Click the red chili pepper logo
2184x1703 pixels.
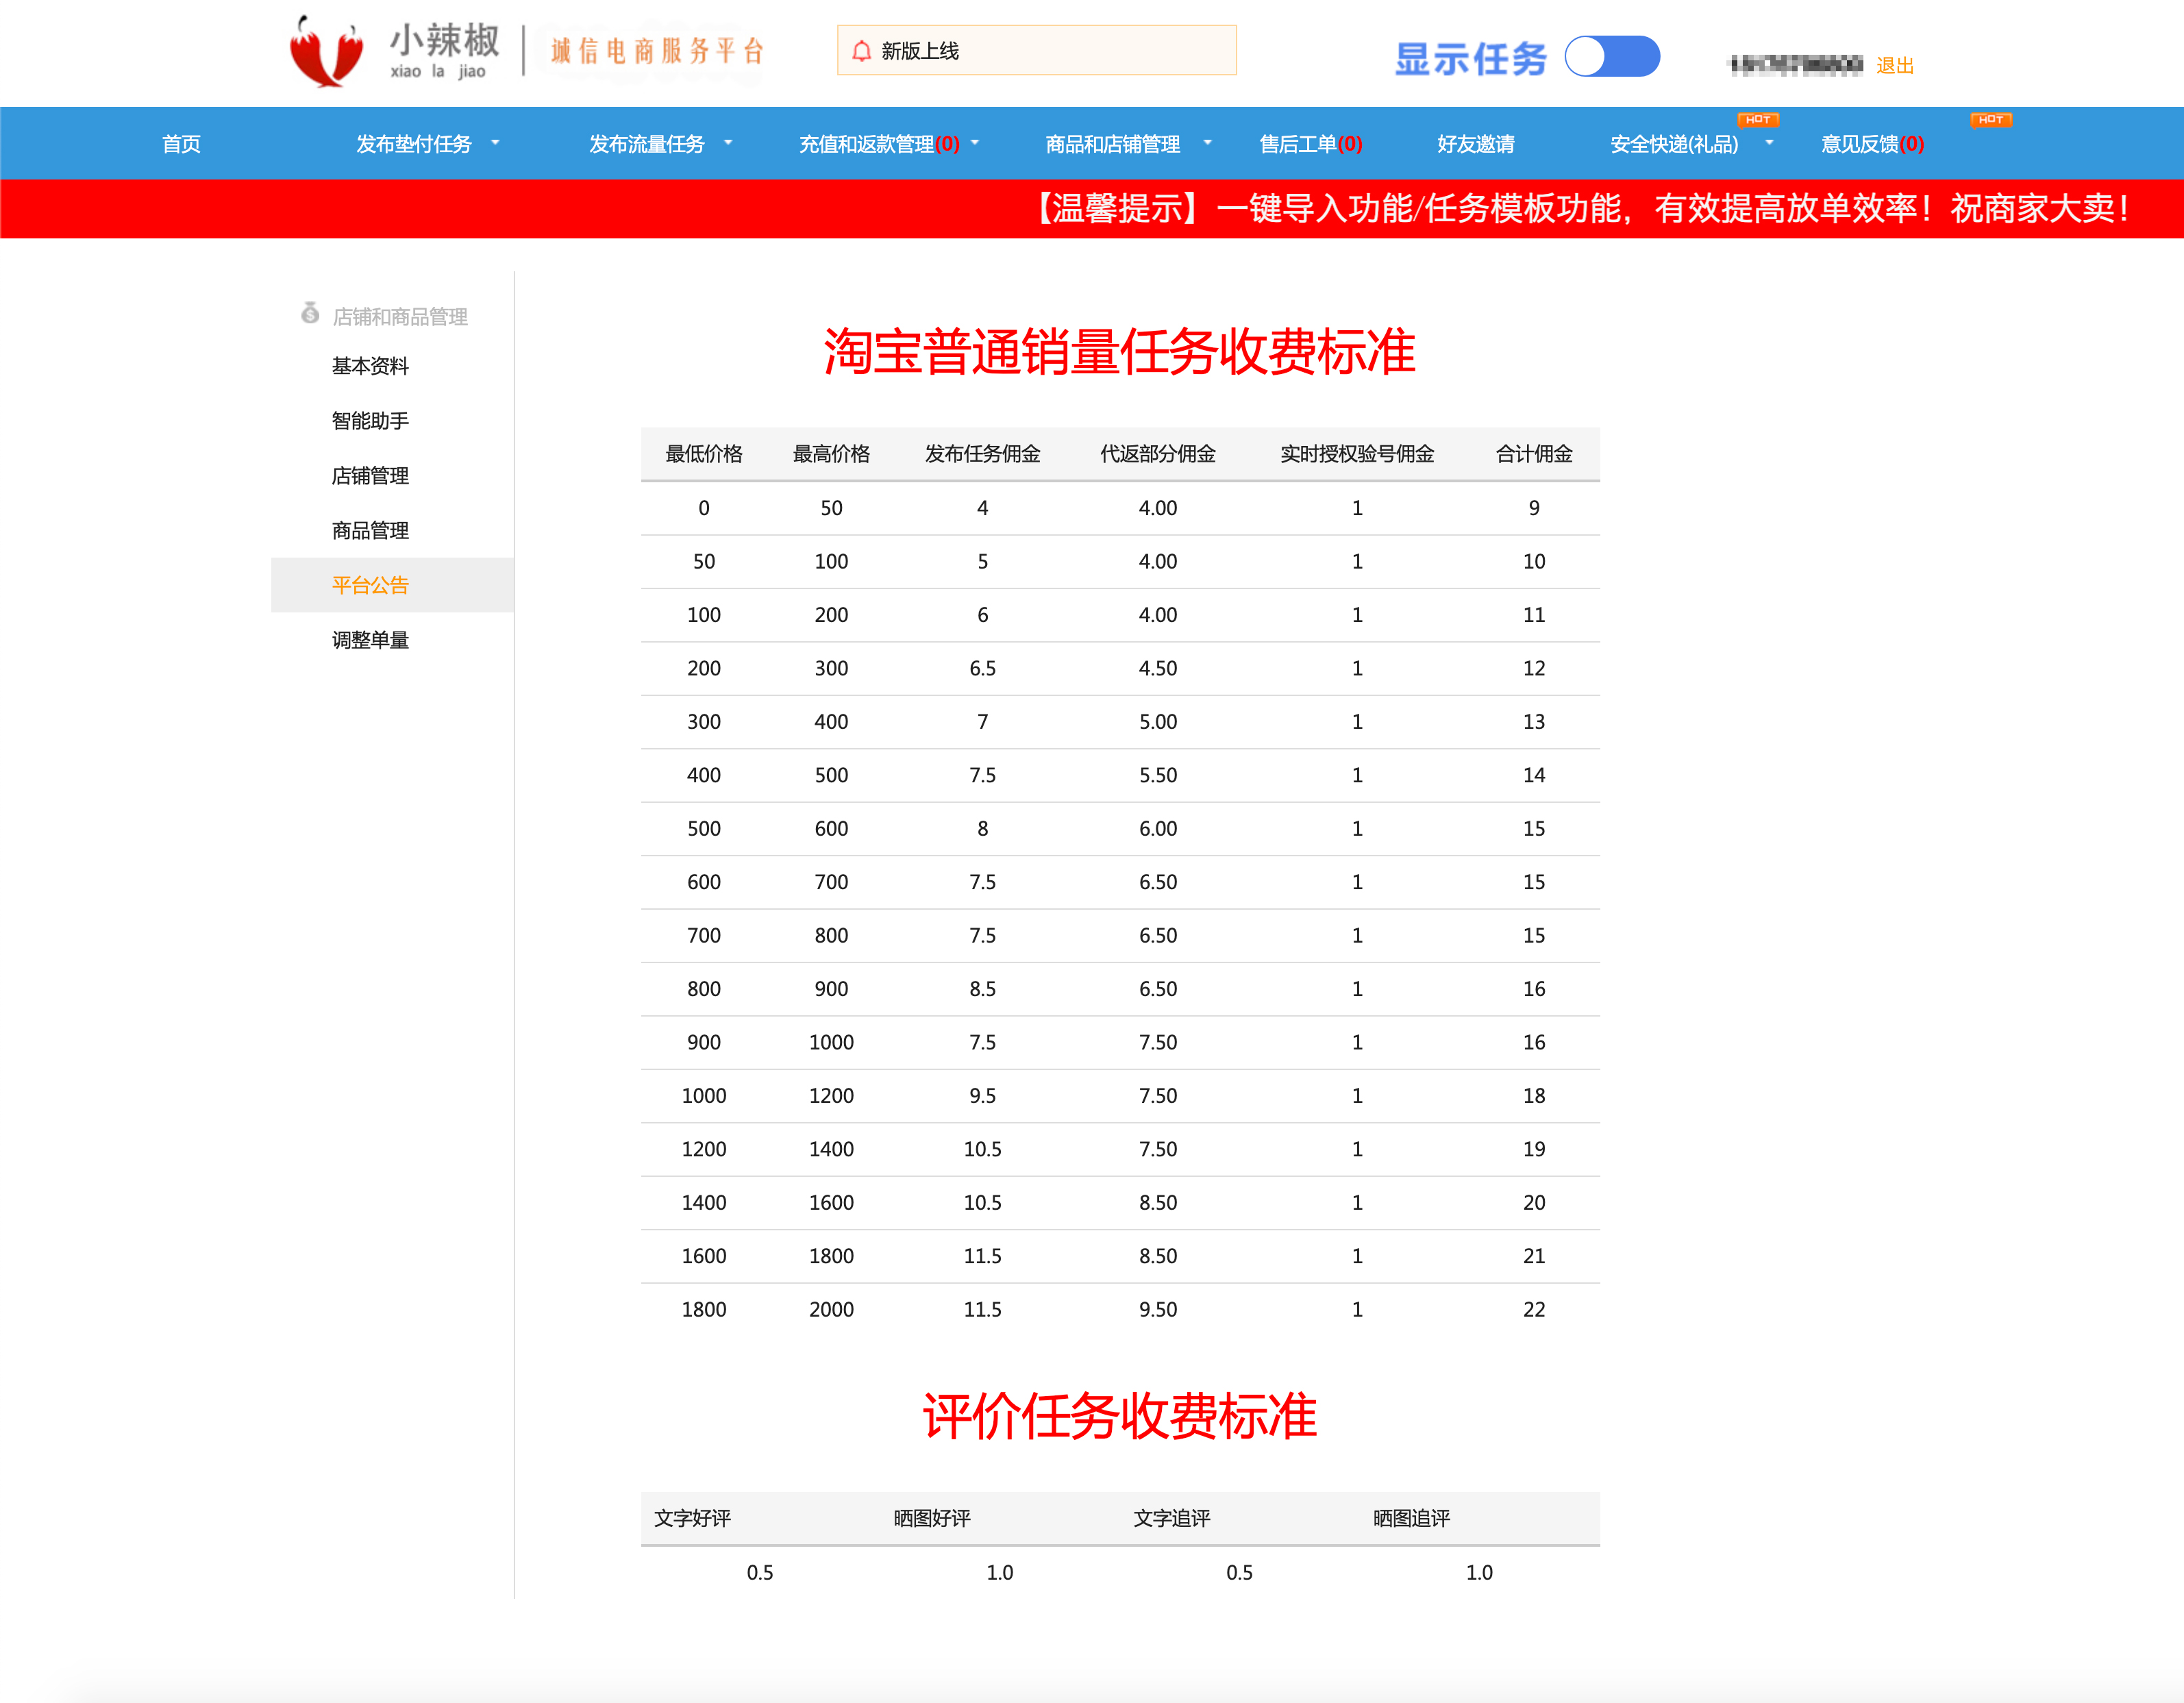coord(326,52)
